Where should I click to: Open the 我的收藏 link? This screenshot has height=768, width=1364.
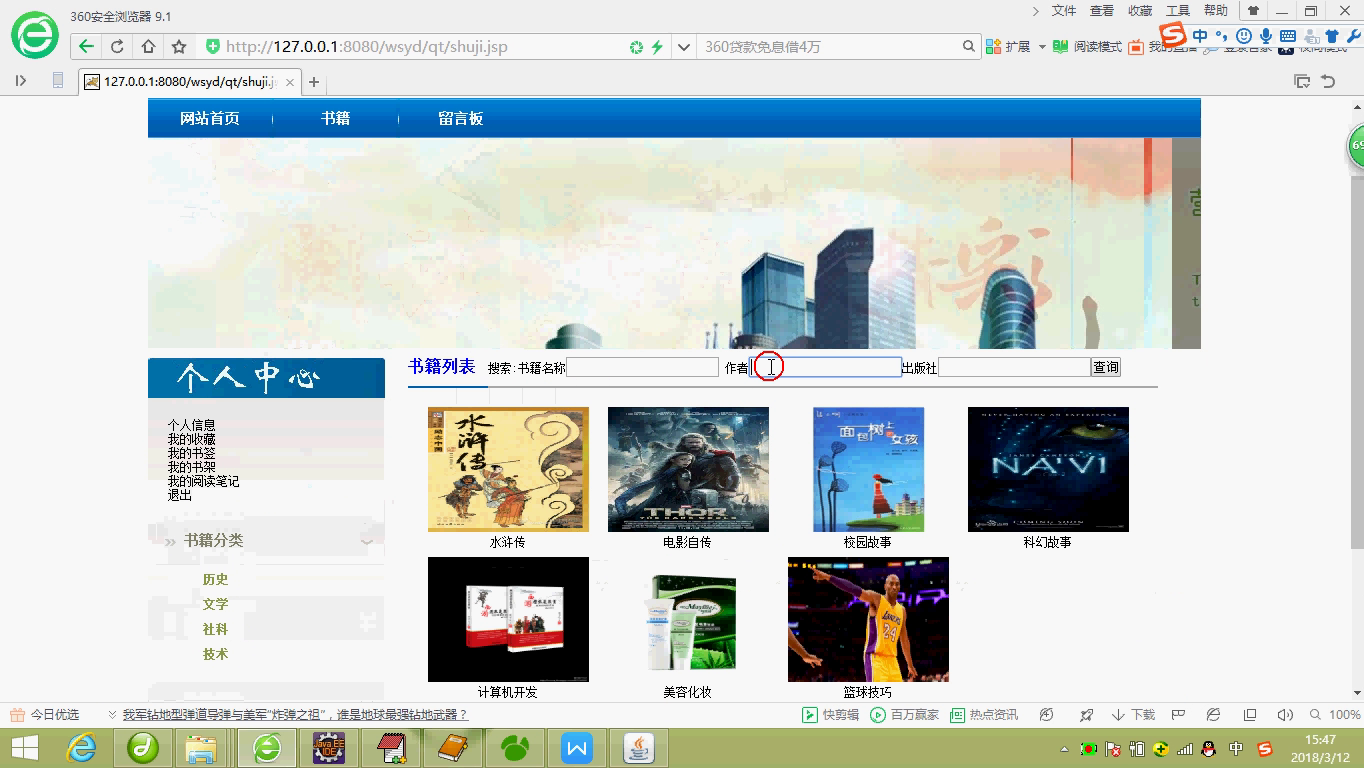191,439
